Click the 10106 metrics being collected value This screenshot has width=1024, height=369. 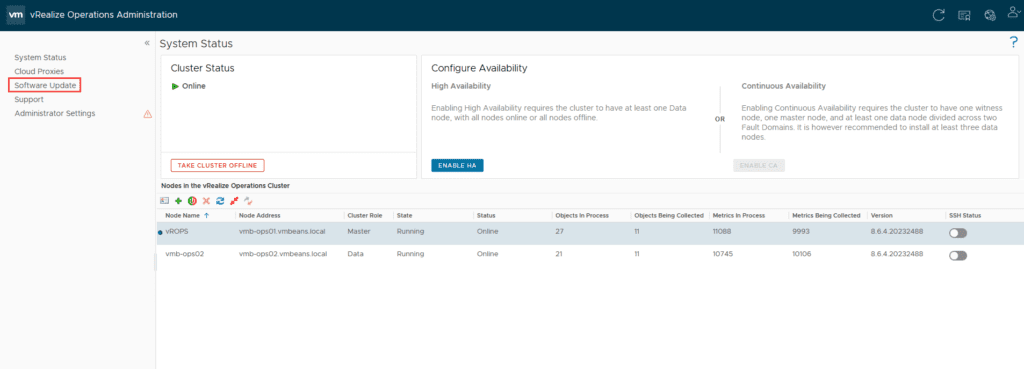click(x=801, y=254)
